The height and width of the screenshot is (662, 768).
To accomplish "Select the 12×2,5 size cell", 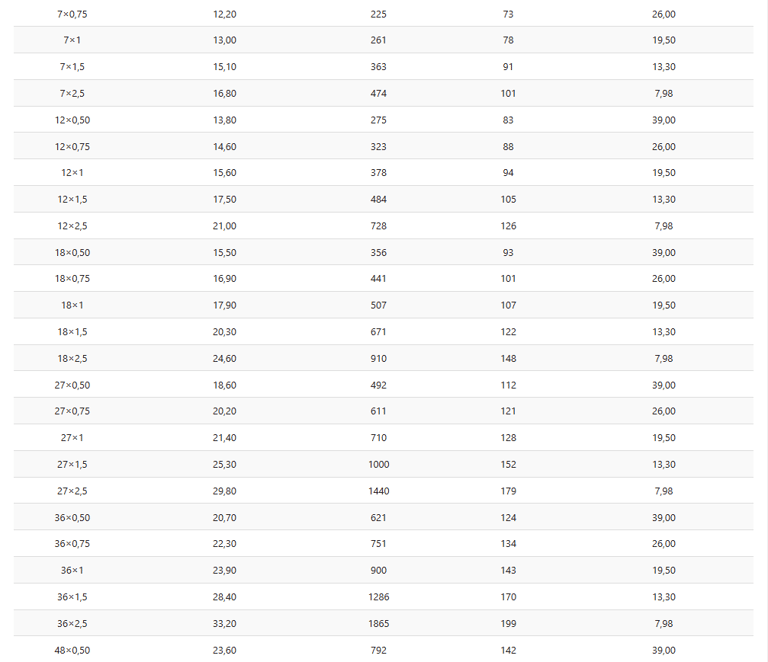I will coord(72,226).
